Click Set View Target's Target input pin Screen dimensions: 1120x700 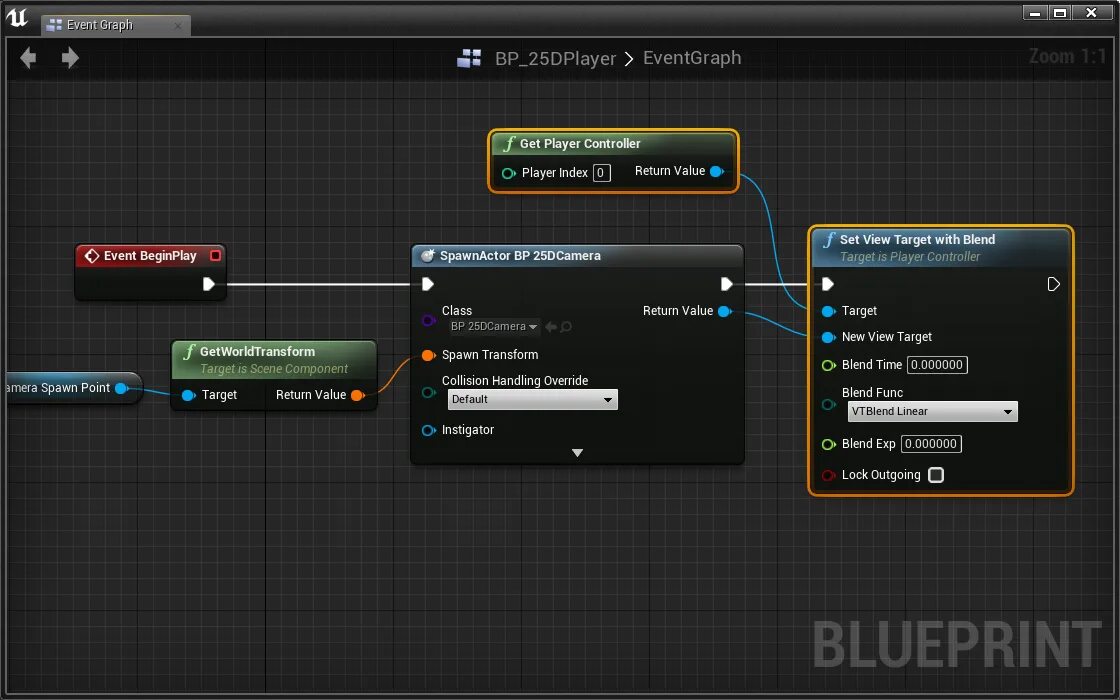pos(829,311)
